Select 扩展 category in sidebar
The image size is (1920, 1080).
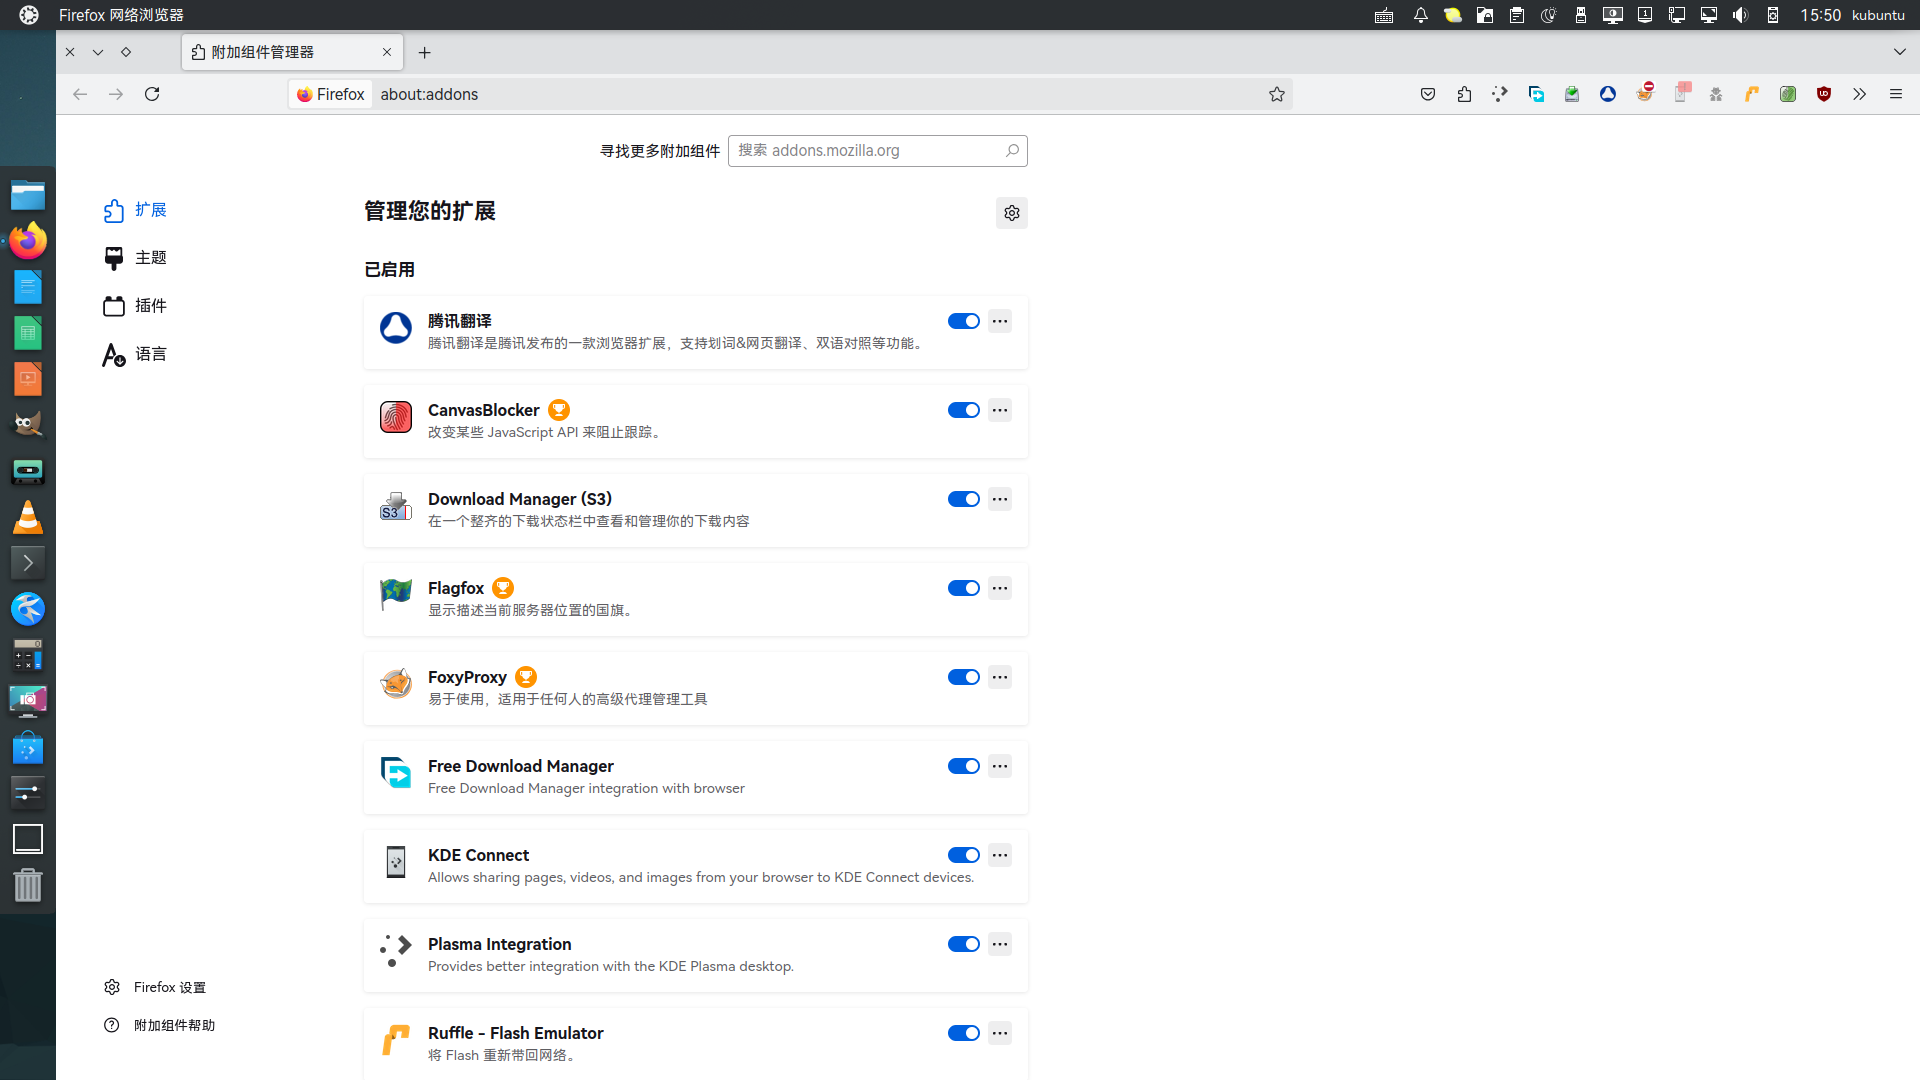click(135, 210)
